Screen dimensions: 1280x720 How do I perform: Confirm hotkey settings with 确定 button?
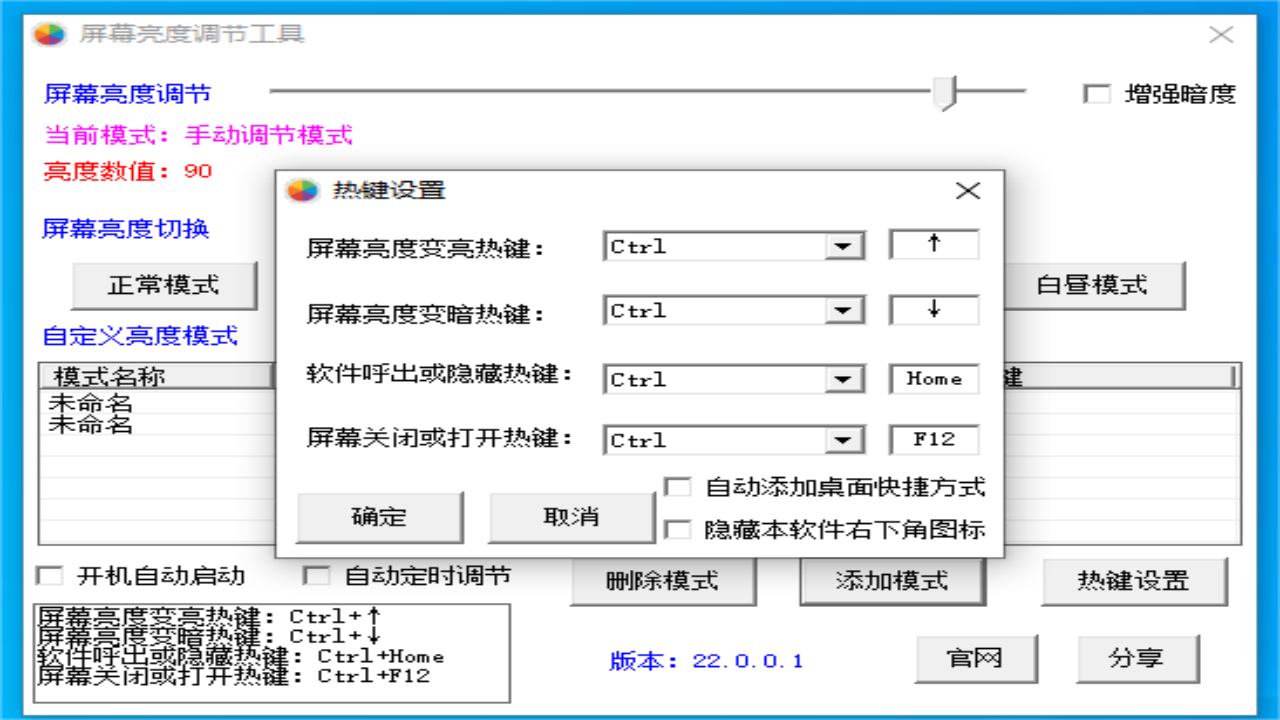381,516
